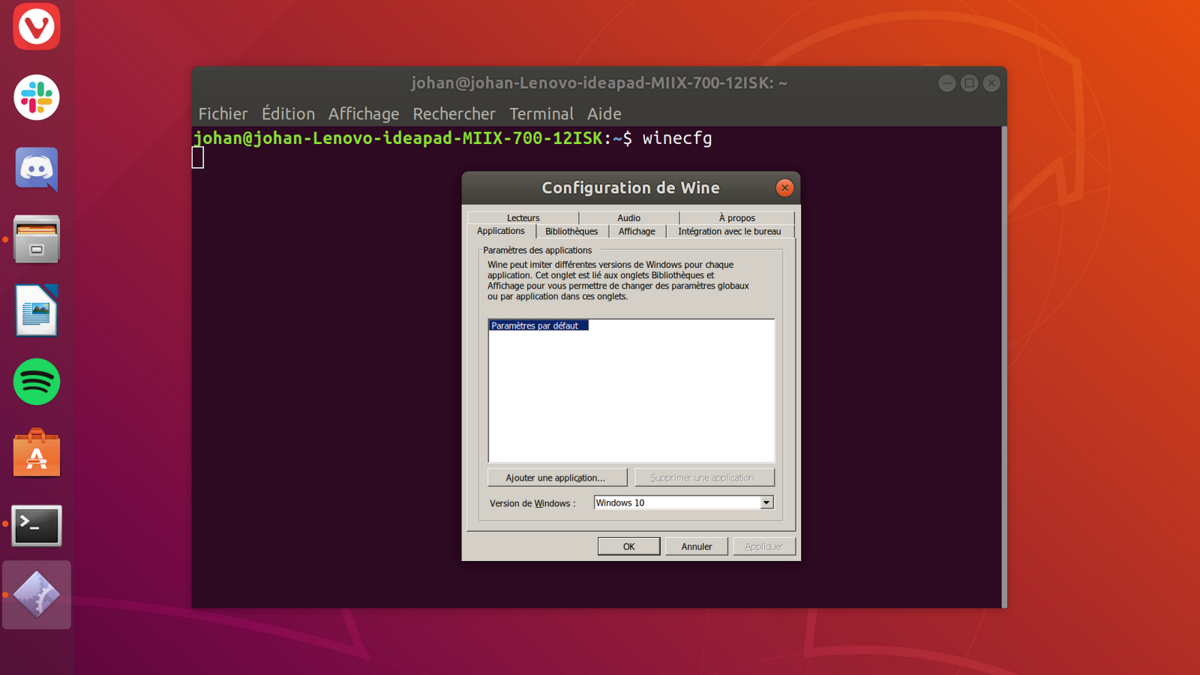The width and height of the screenshot is (1200, 675).
Task: Click the Annuler button
Action: 697,546
